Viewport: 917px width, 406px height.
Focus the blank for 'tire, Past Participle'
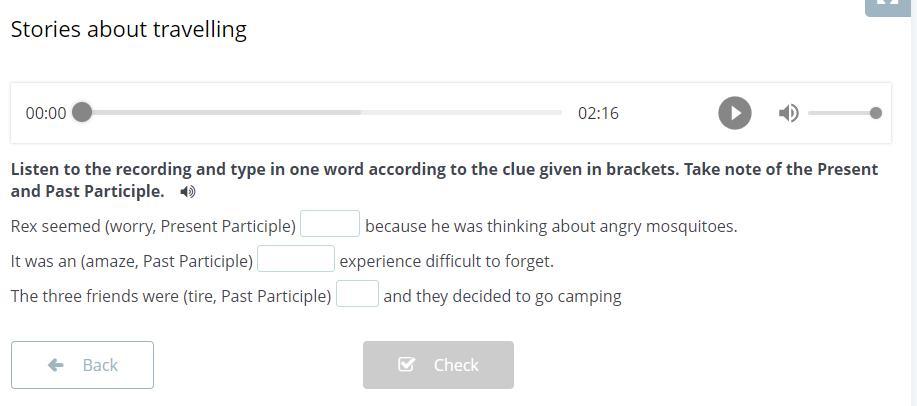[x=357, y=295]
